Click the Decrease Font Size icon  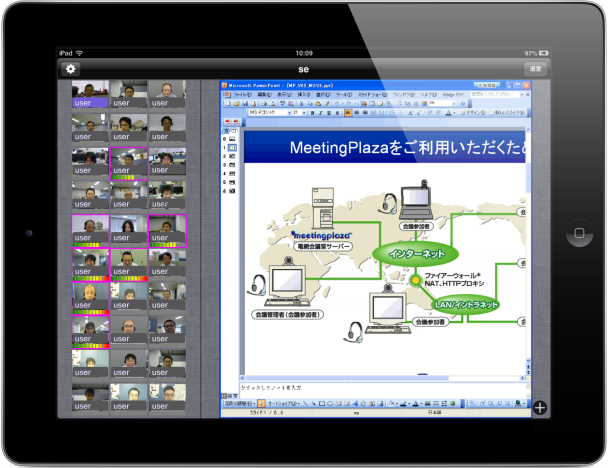419,113
